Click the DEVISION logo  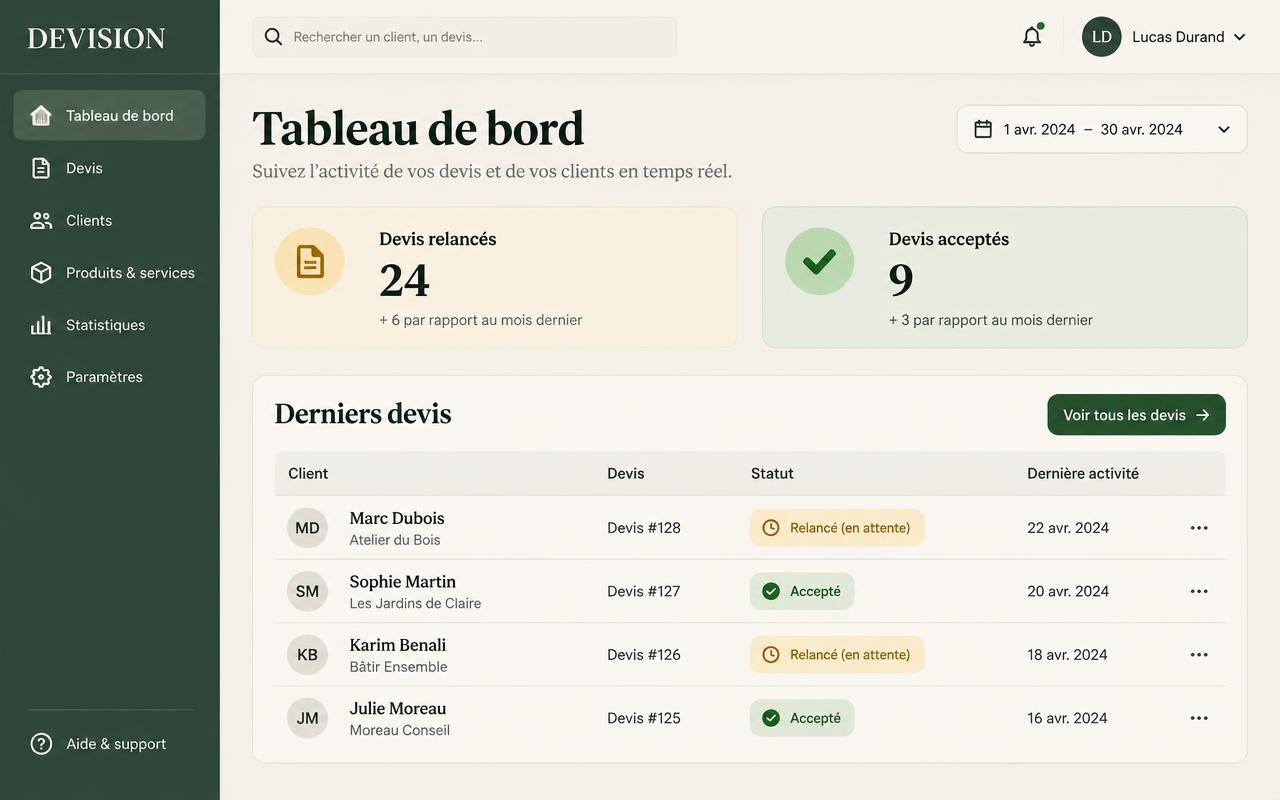tap(96, 38)
